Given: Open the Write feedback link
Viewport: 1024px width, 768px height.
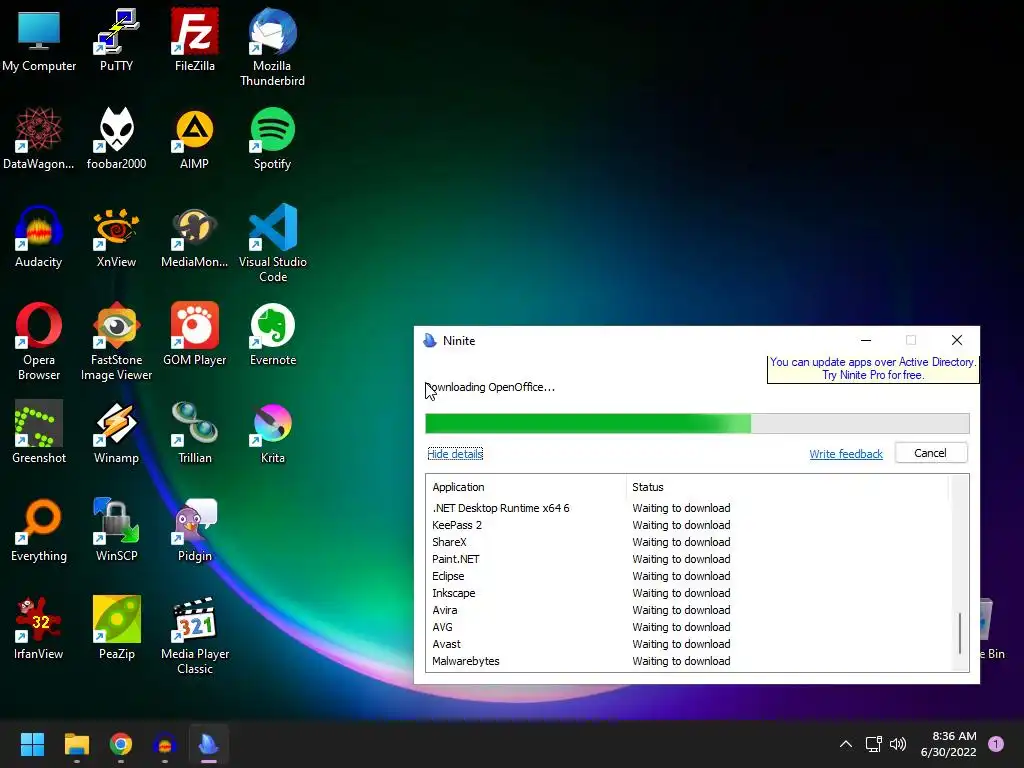Looking at the screenshot, I should (x=846, y=454).
